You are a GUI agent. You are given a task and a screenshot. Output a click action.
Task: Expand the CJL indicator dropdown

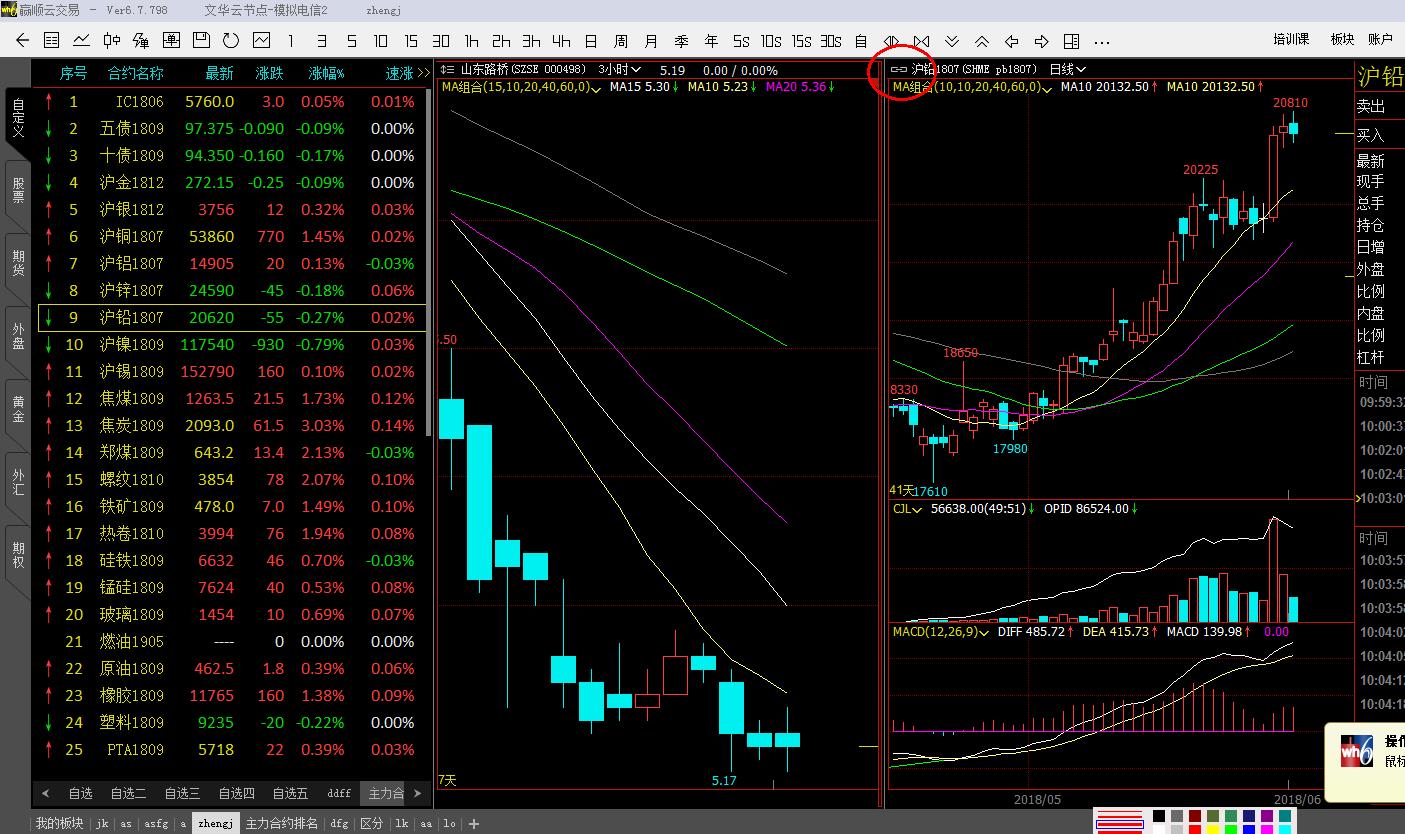click(x=909, y=509)
